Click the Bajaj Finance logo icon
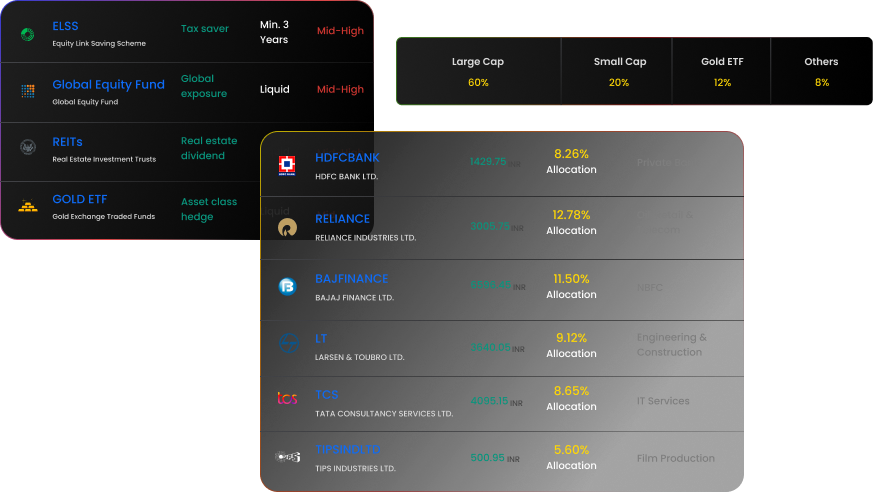 pos(287,286)
